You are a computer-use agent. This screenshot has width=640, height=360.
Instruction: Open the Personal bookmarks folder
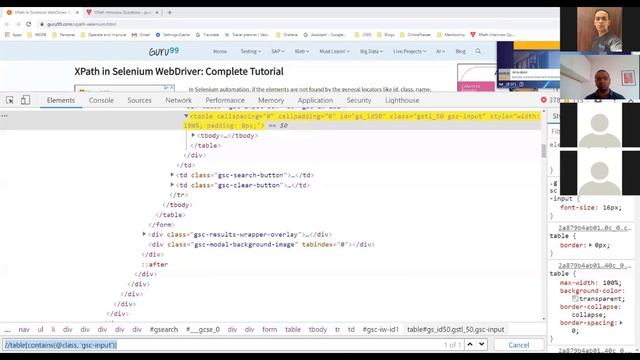tap(63, 35)
